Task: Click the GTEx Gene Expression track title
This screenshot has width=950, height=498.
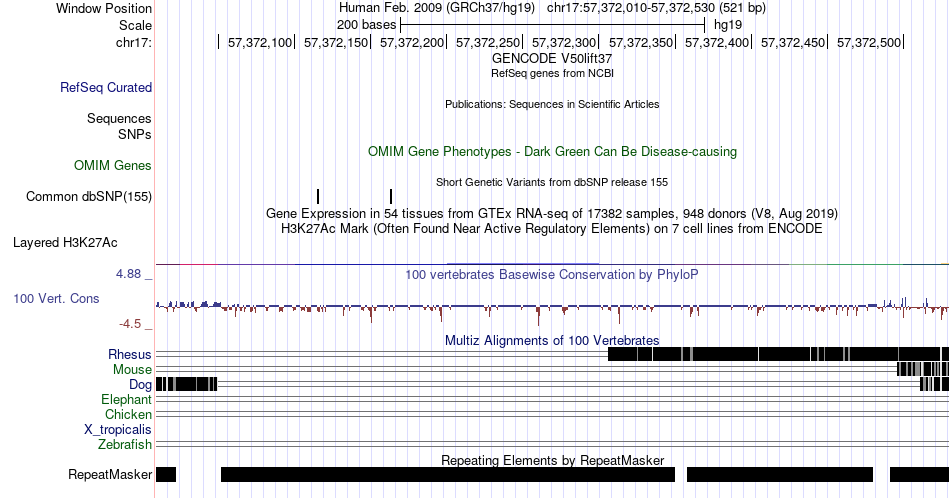Action: click(x=552, y=213)
